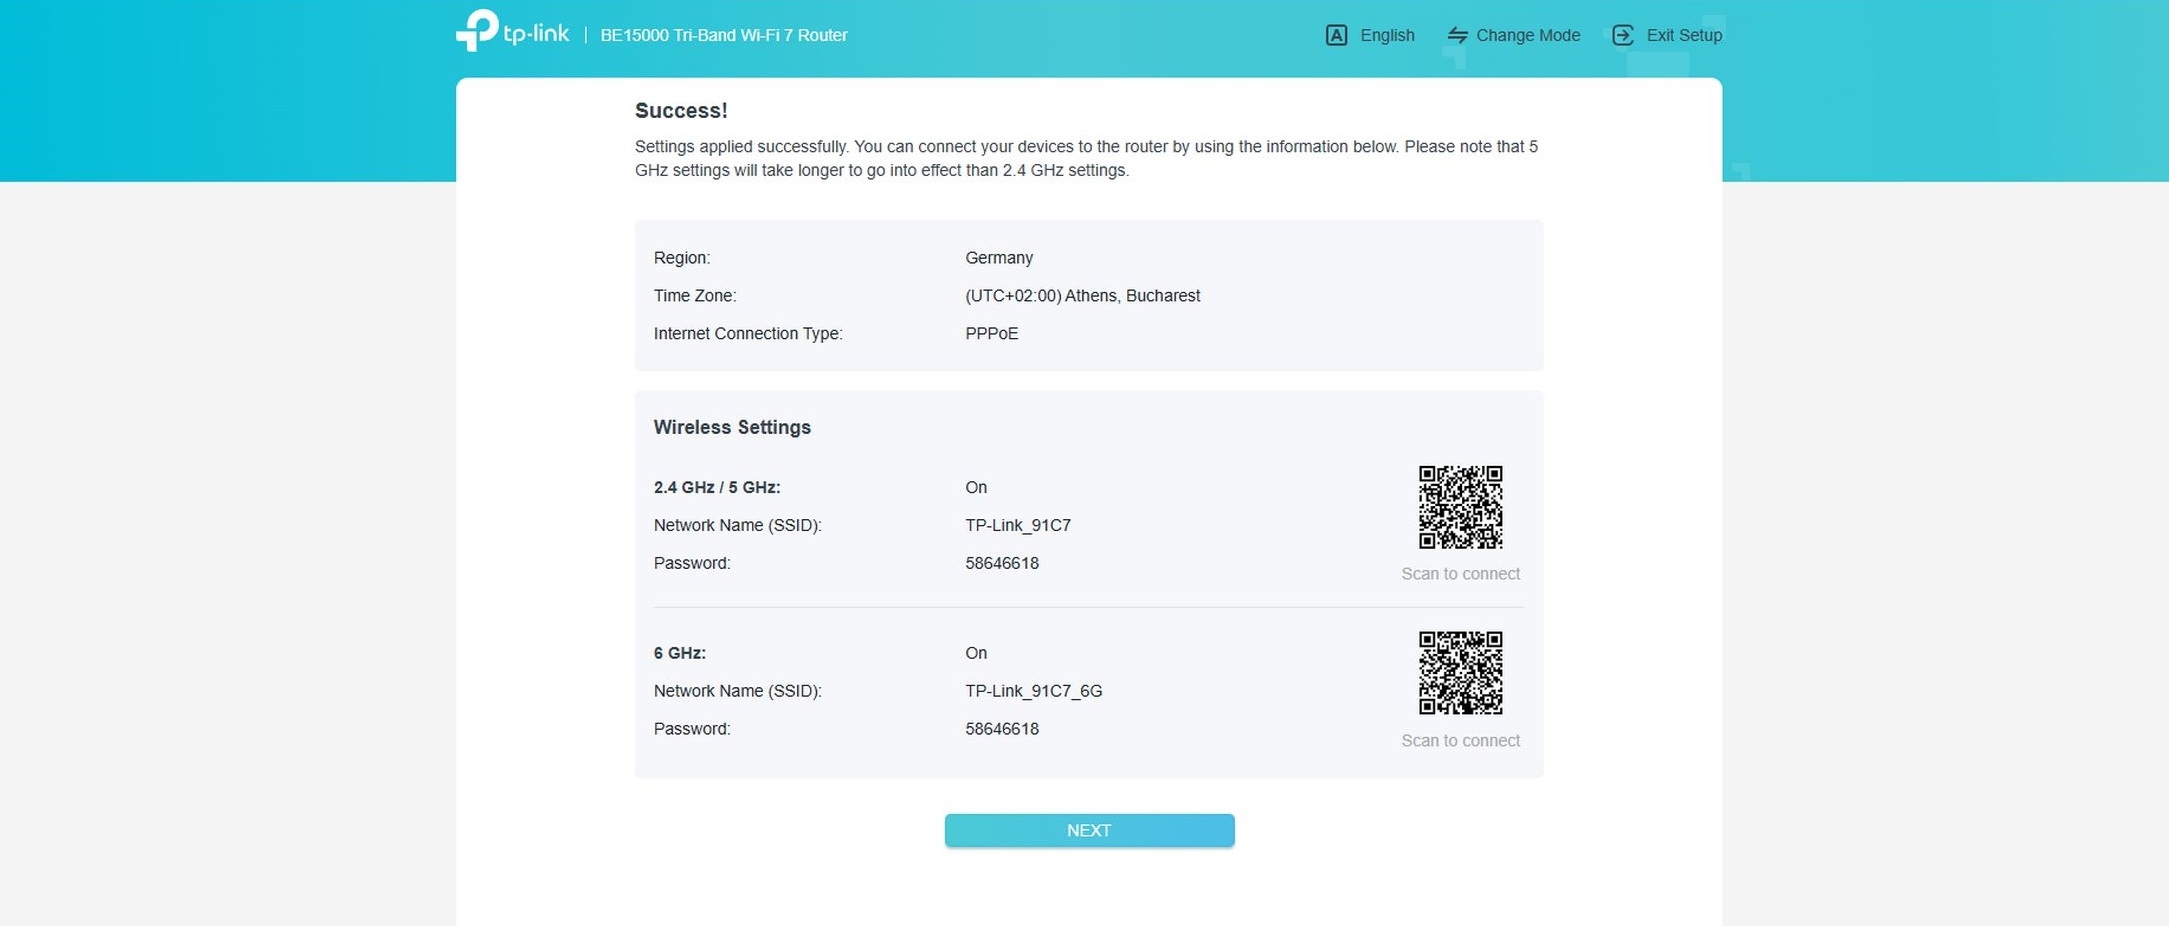
Task: Click the Change Mode arrows icon
Action: pos(1457,36)
